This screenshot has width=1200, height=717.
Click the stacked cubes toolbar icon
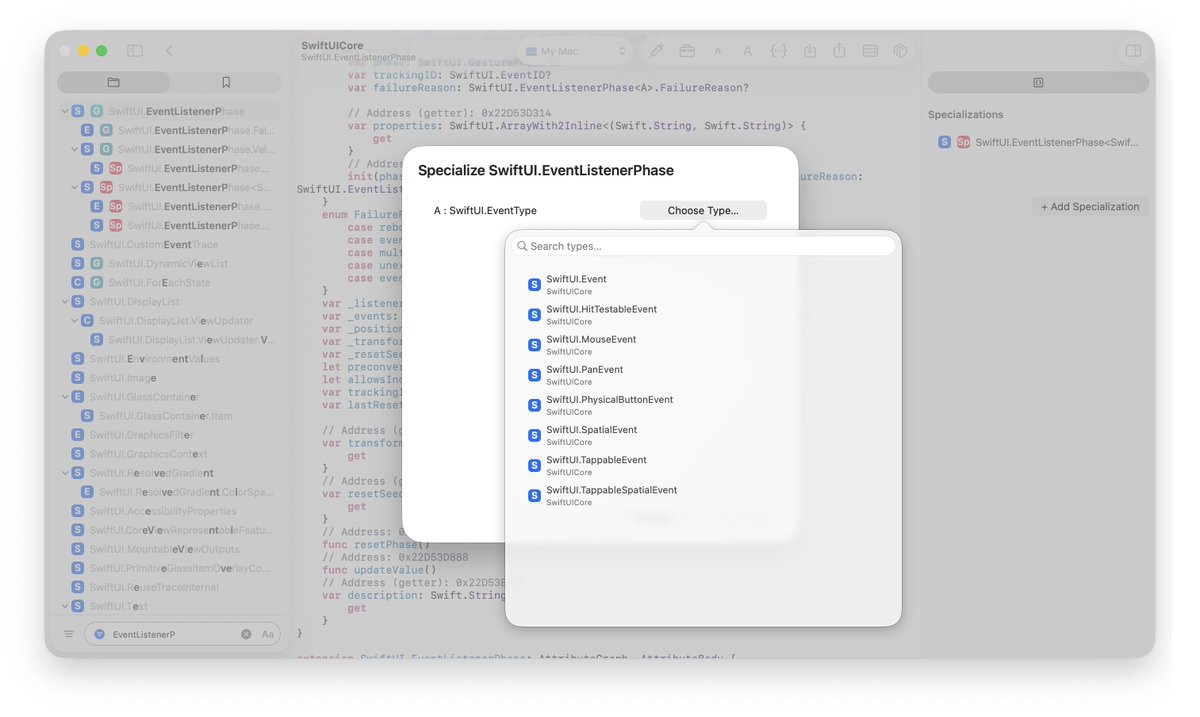tap(900, 50)
